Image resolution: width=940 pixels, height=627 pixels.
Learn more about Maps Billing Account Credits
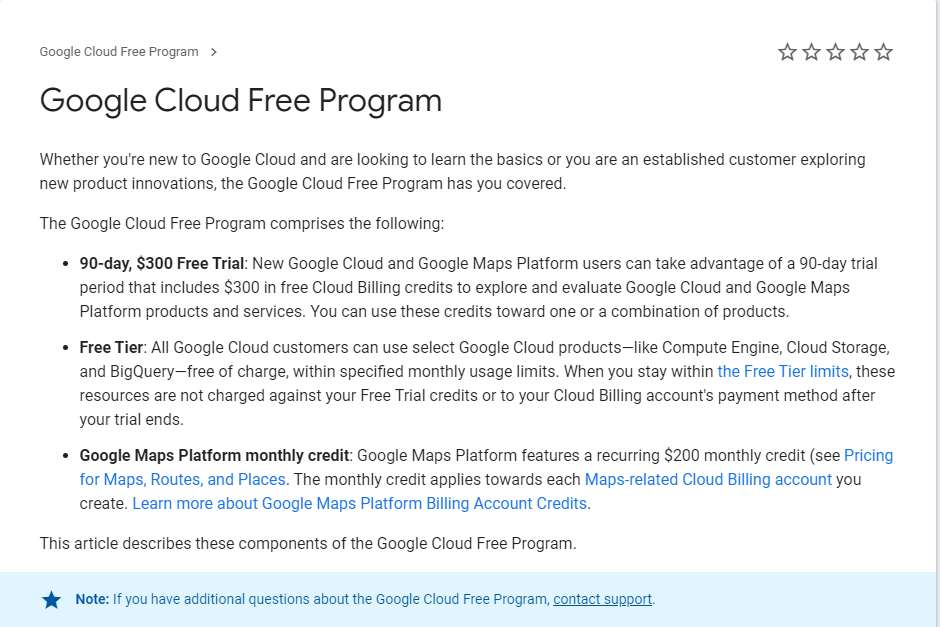[361, 503]
